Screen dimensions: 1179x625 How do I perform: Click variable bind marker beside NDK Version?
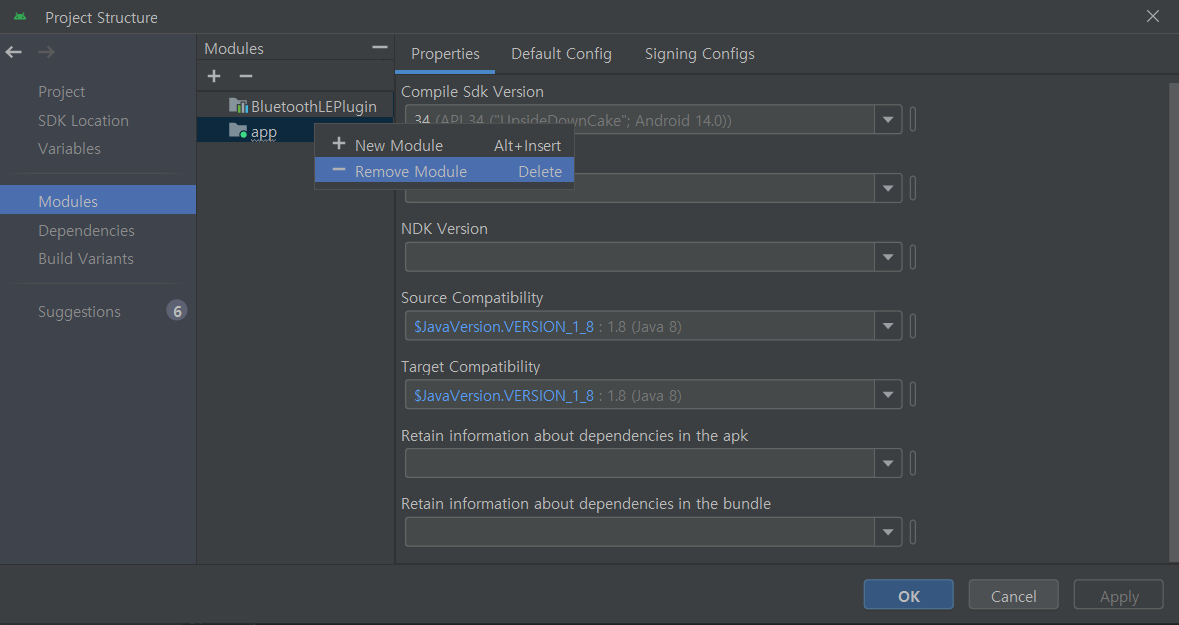tap(913, 257)
